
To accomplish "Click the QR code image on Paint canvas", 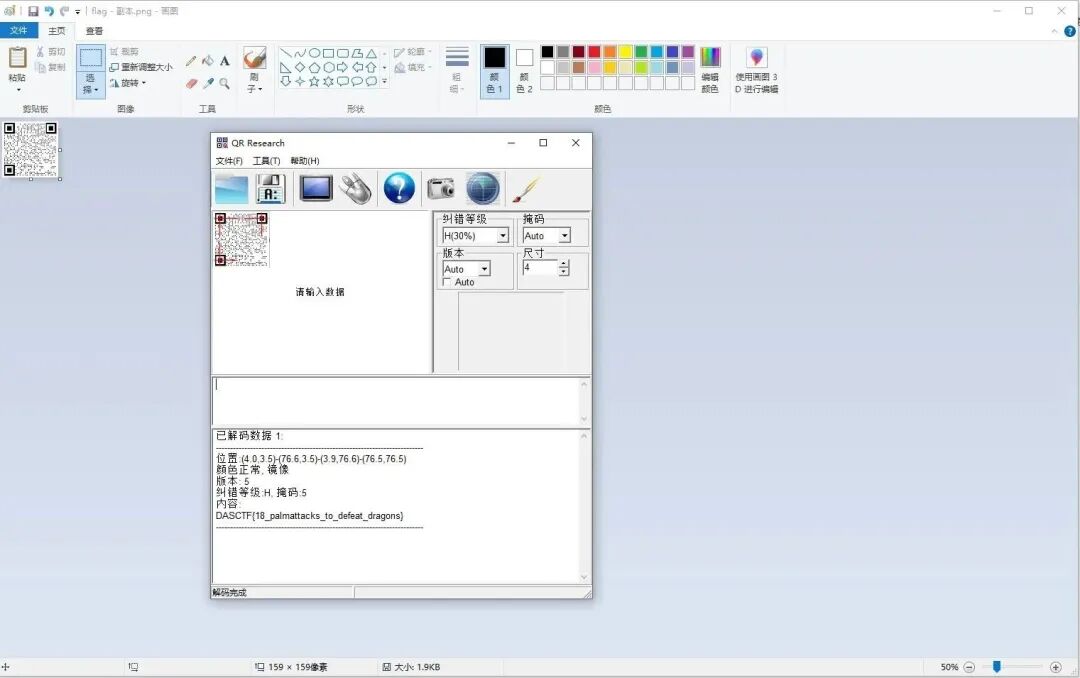I will click(x=30, y=149).
